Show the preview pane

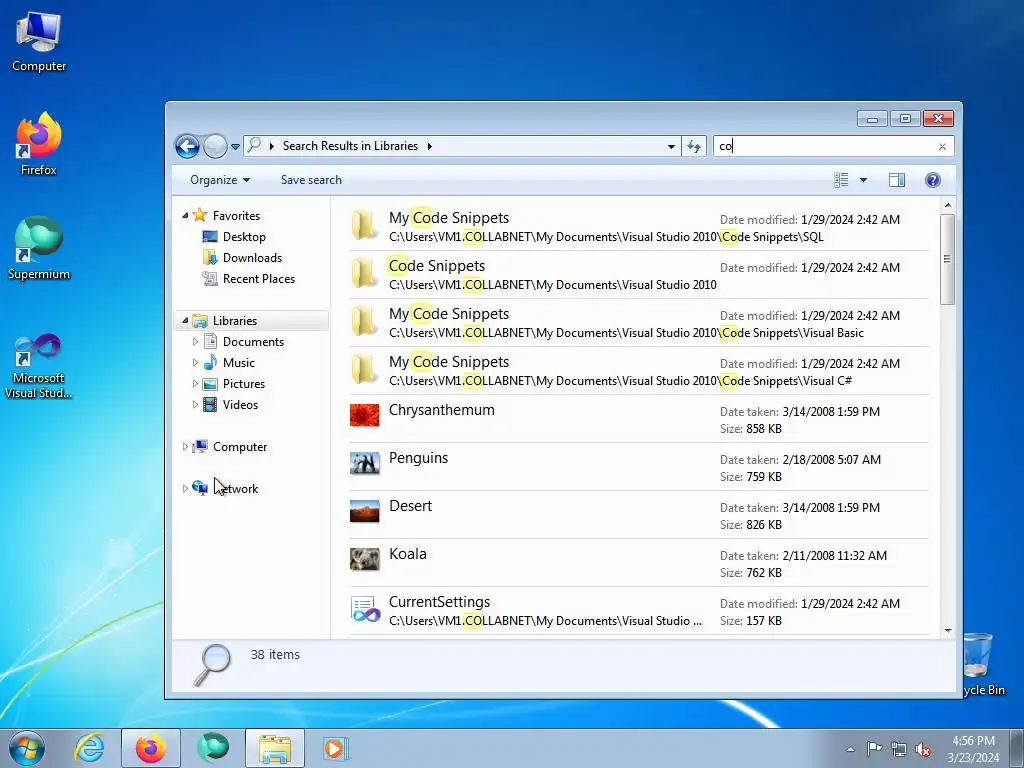click(x=897, y=180)
